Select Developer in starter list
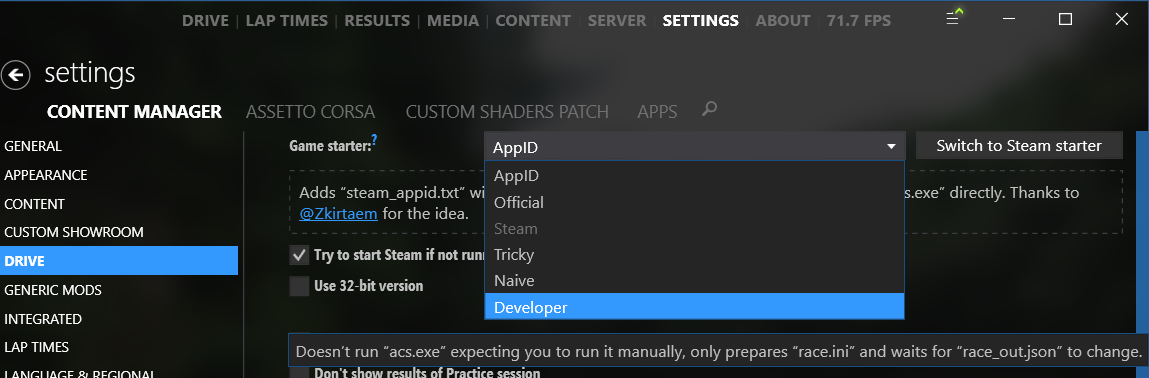Image resolution: width=1149 pixels, height=378 pixels. [694, 307]
